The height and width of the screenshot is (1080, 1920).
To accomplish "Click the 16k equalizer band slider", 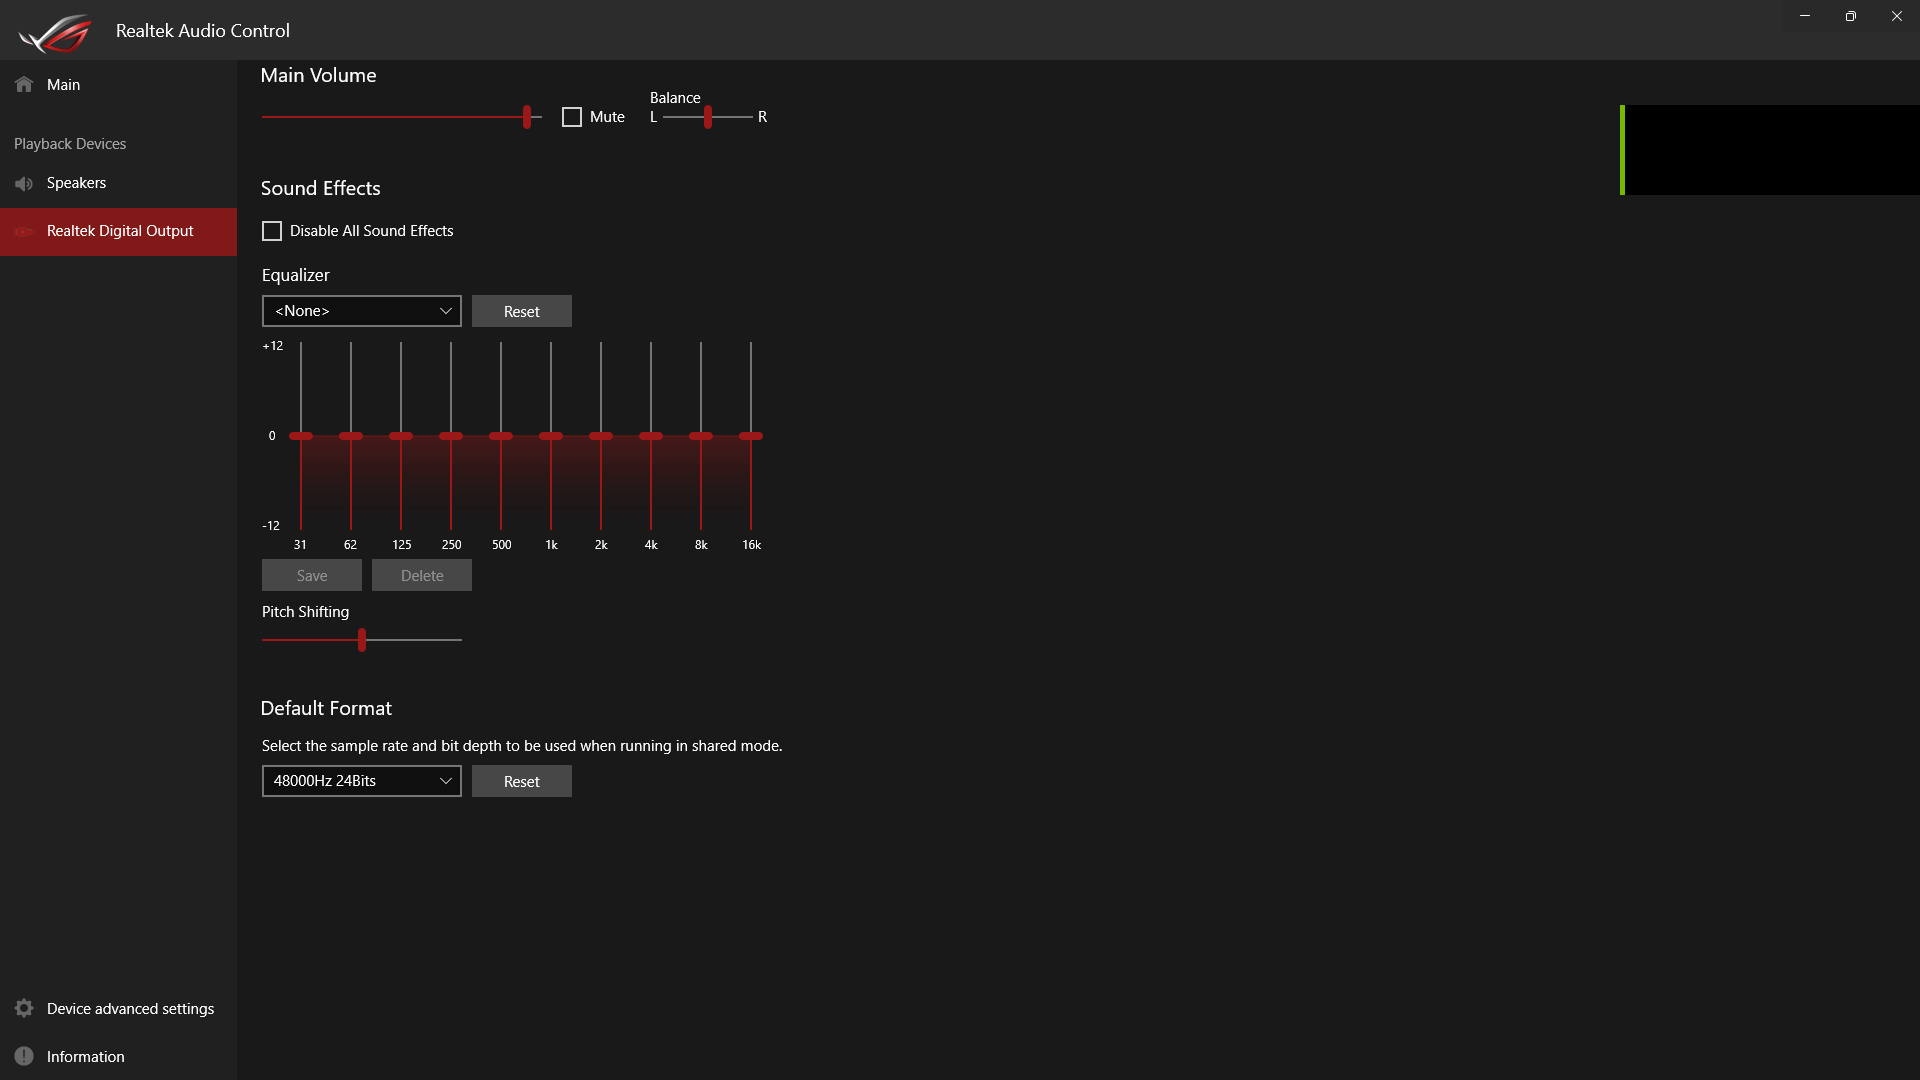I will [751, 436].
